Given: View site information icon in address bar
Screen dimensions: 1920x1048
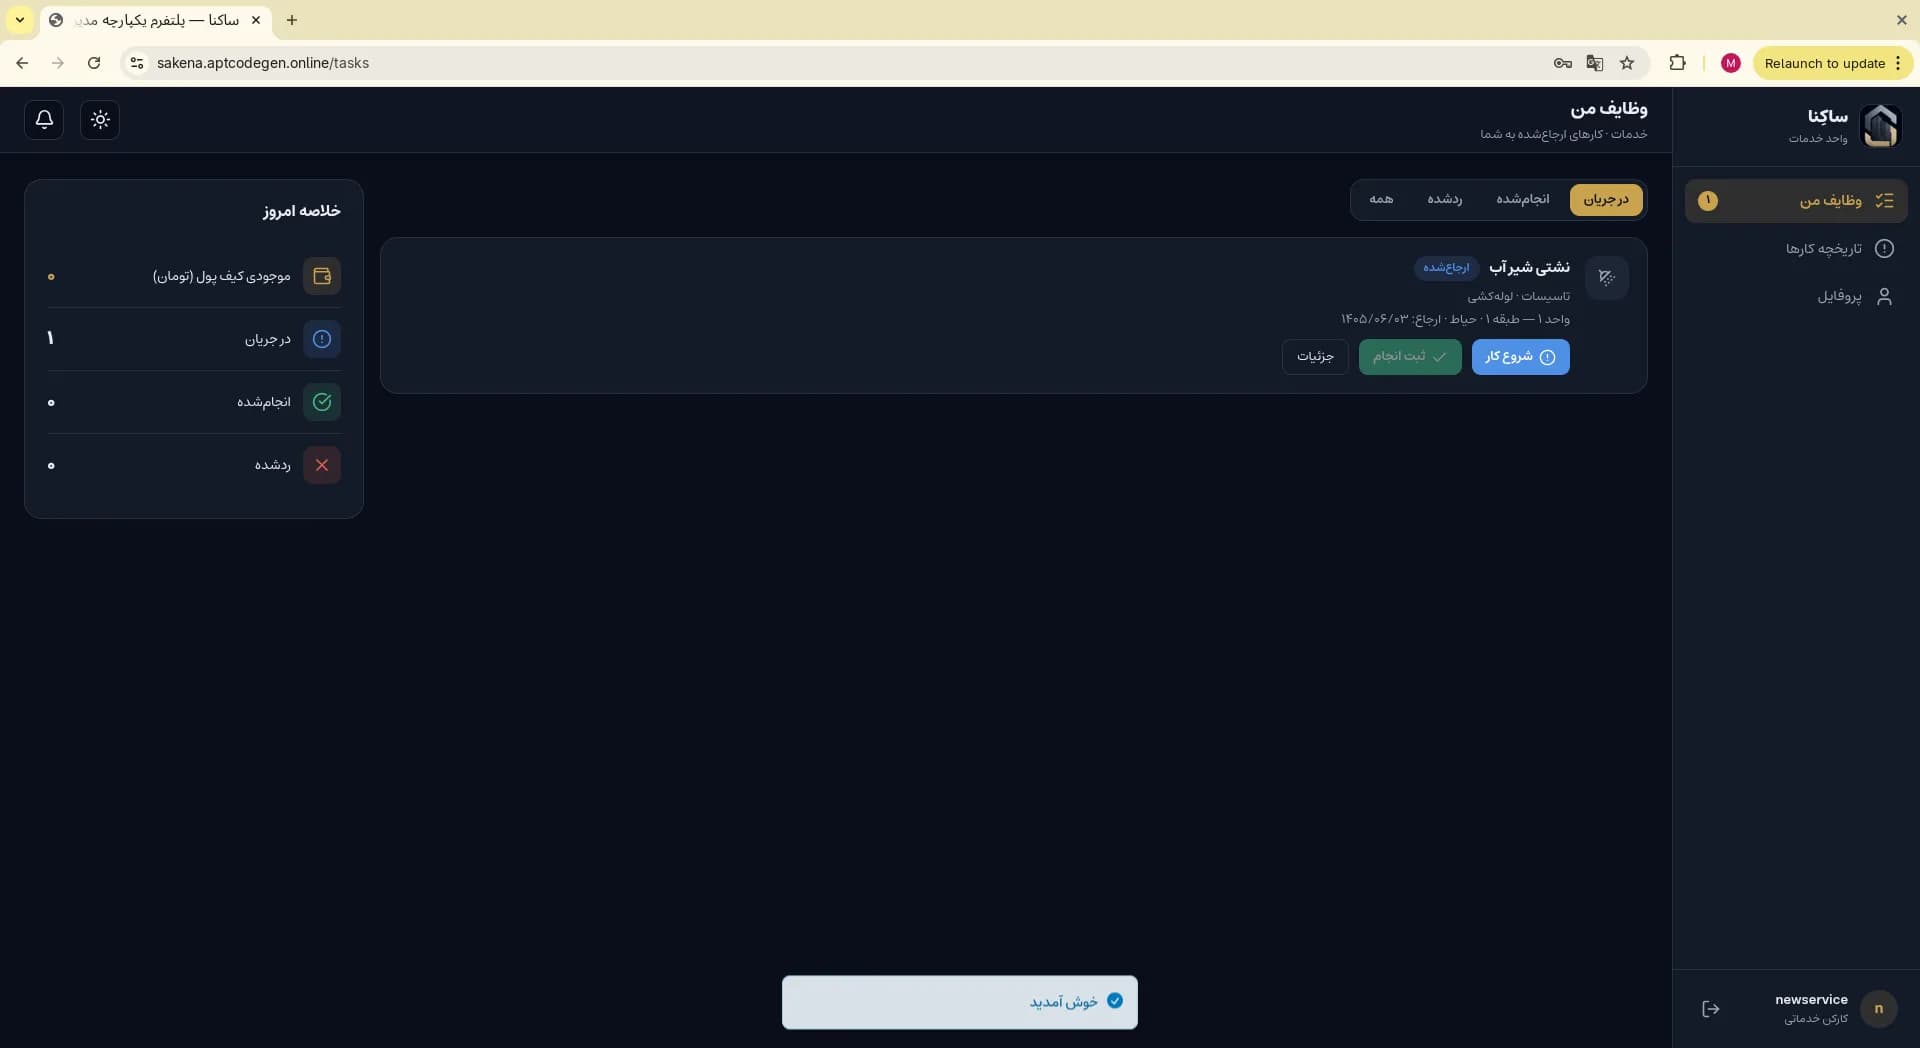Looking at the screenshot, I should [137, 63].
